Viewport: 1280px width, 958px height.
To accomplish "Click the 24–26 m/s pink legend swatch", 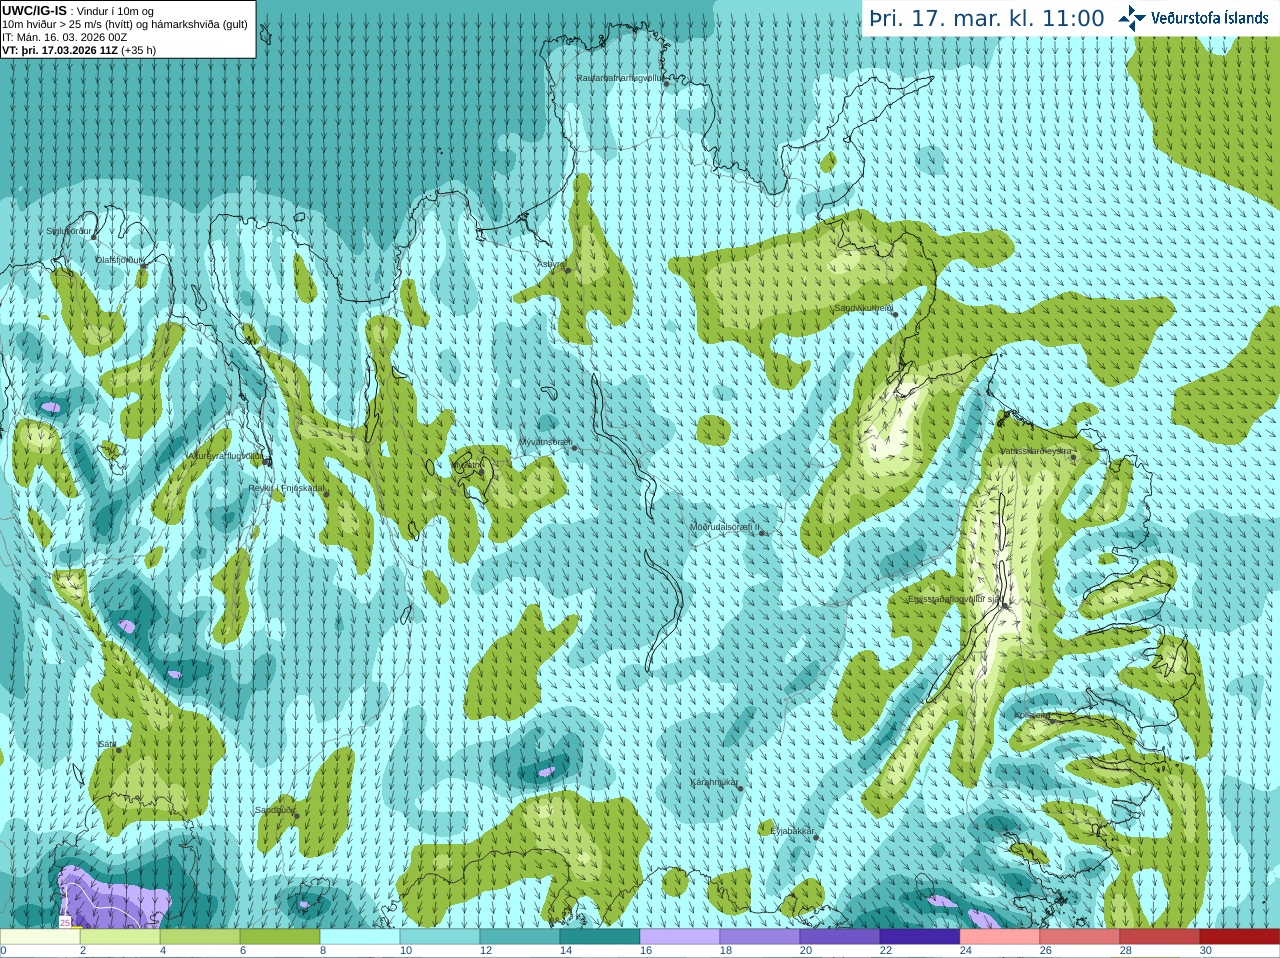I will coord(1000,937).
